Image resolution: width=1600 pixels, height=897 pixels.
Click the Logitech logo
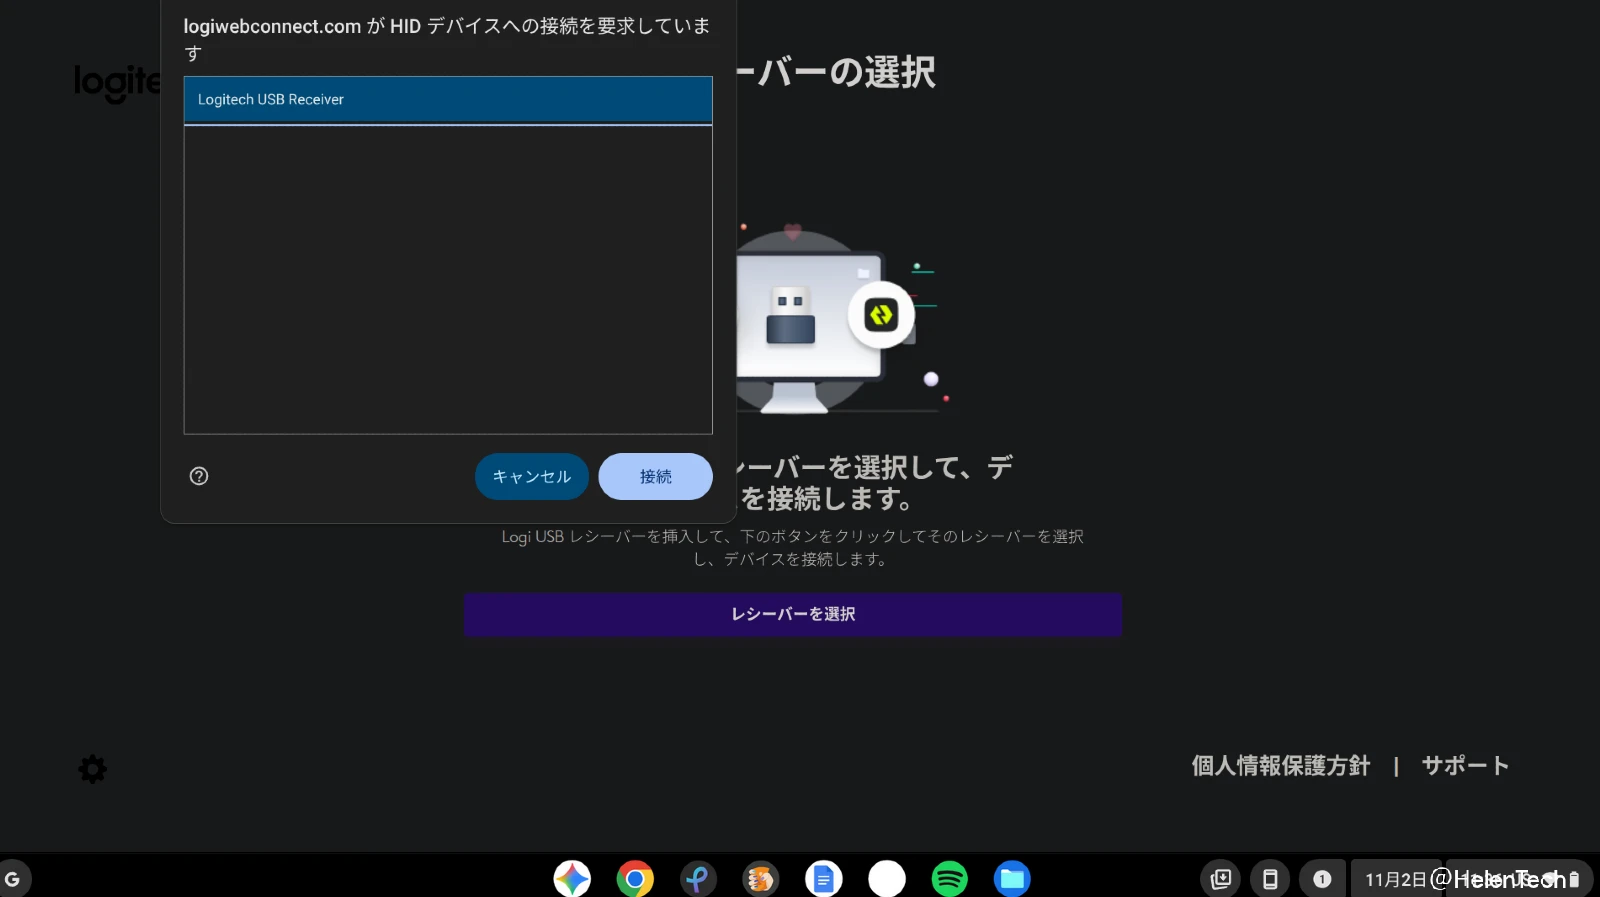point(117,82)
